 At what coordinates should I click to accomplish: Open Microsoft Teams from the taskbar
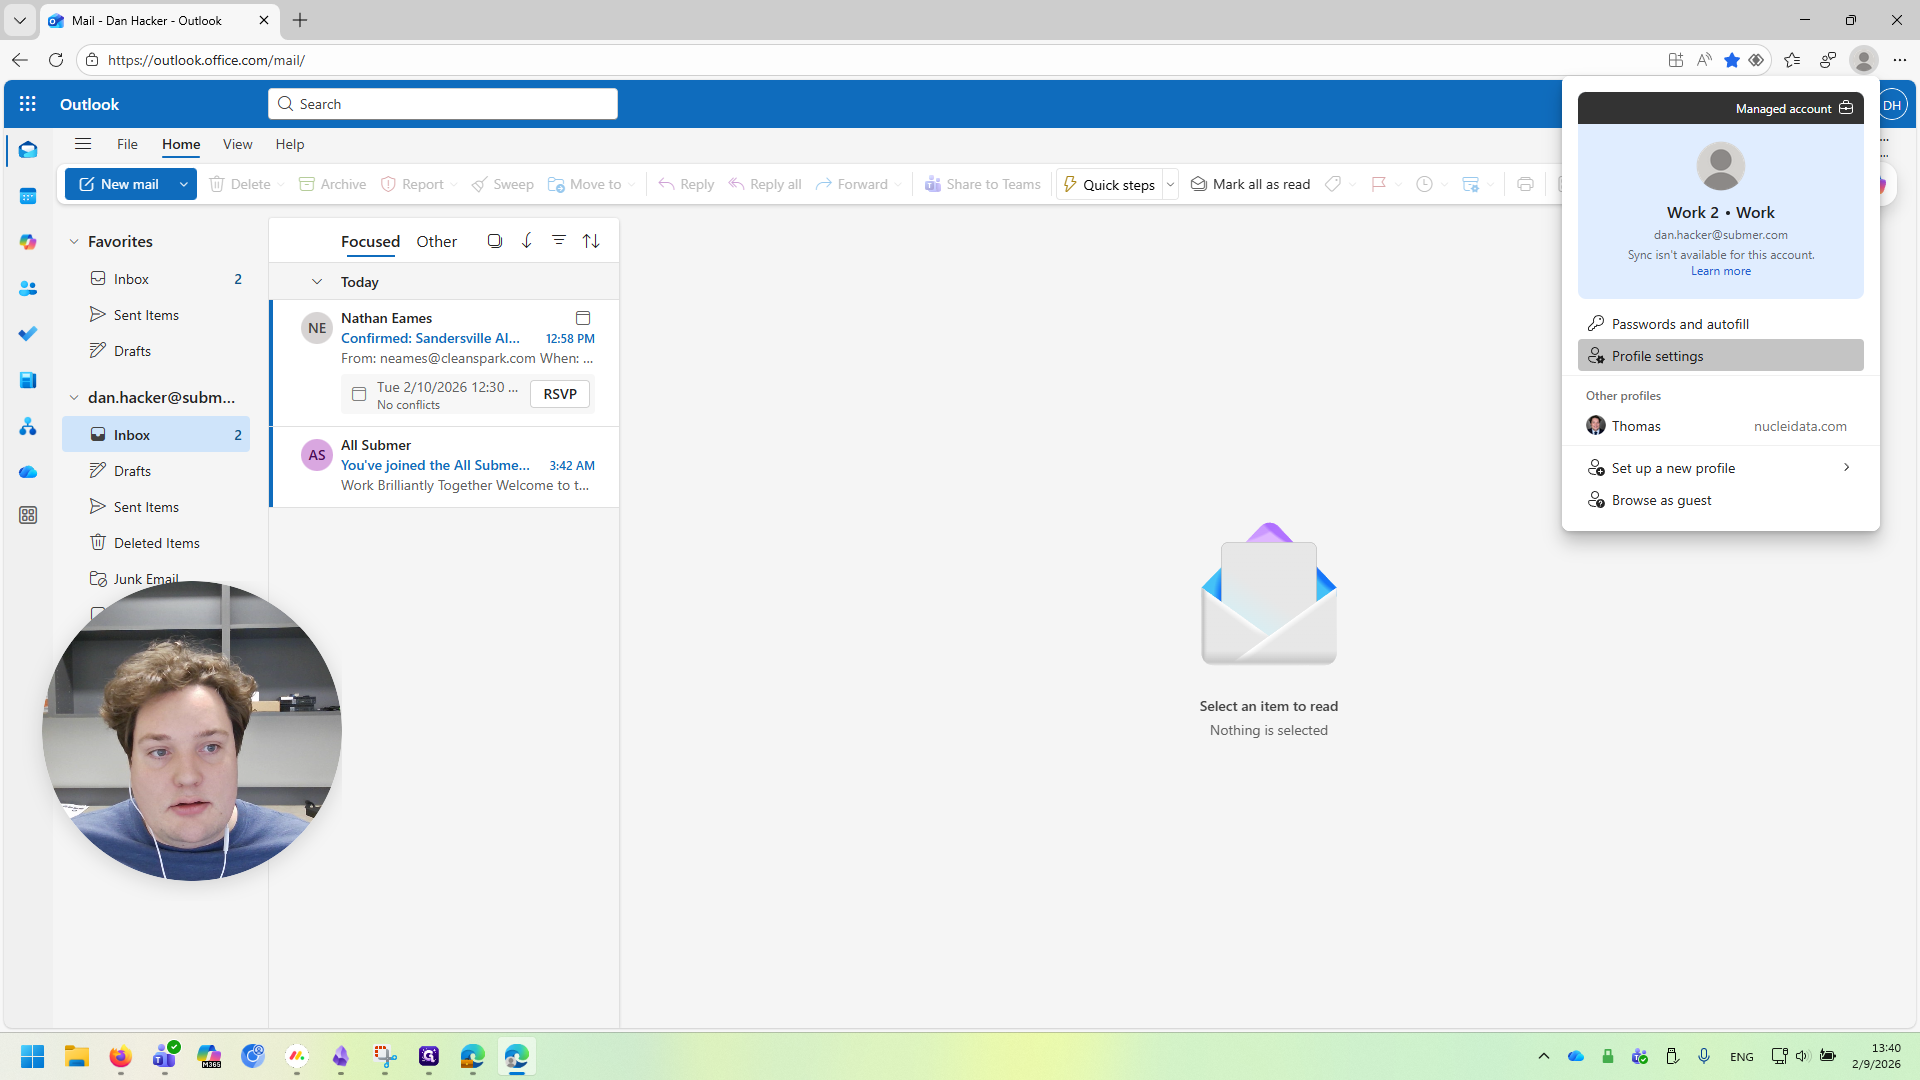[165, 1056]
